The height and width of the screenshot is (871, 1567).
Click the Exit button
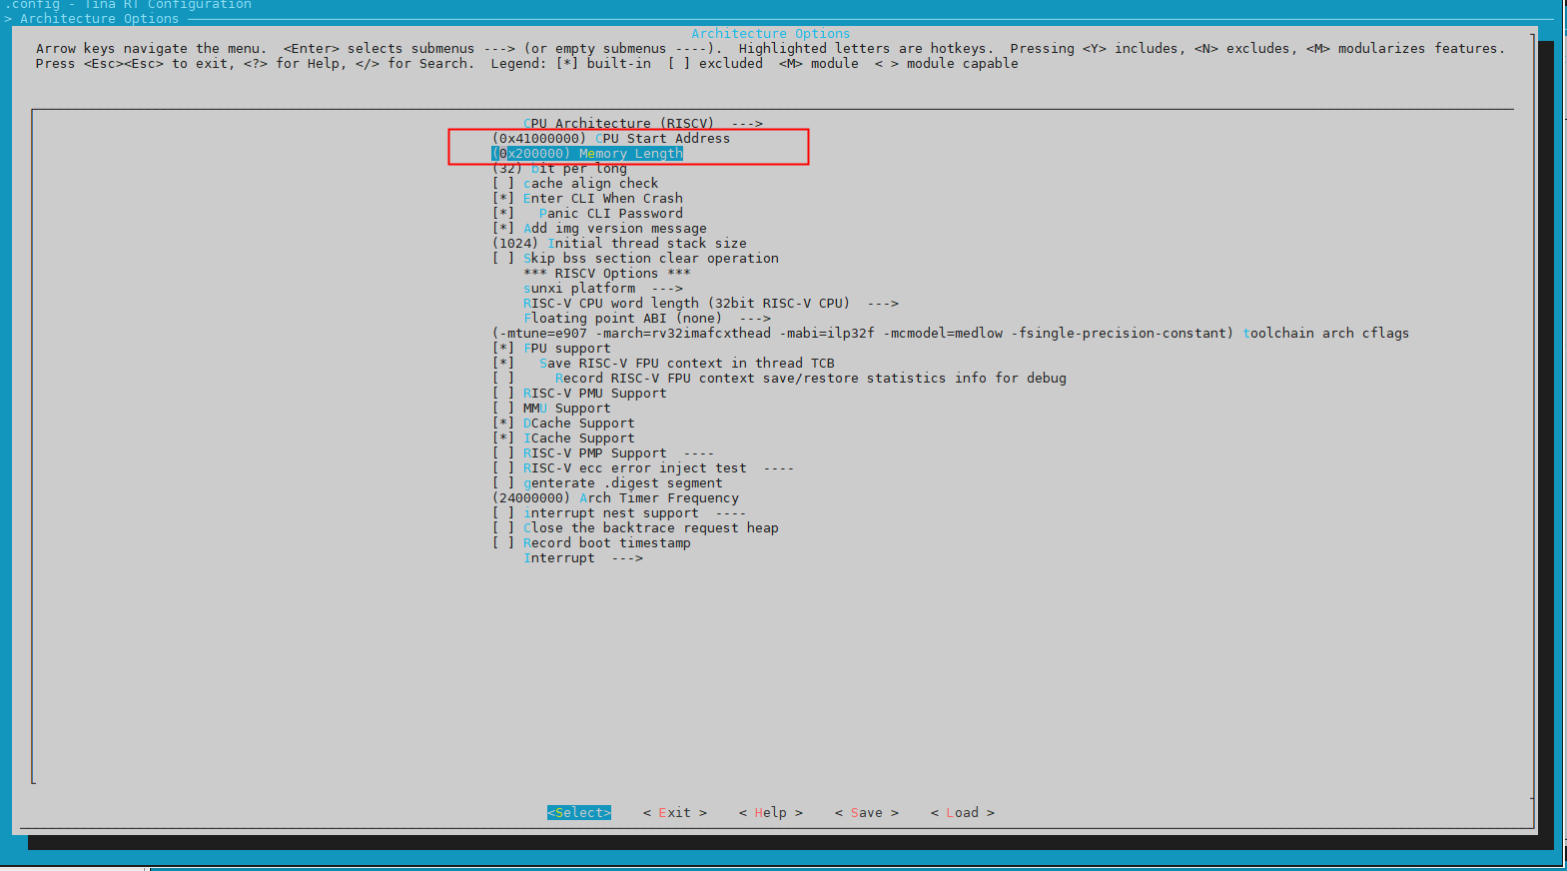[674, 812]
